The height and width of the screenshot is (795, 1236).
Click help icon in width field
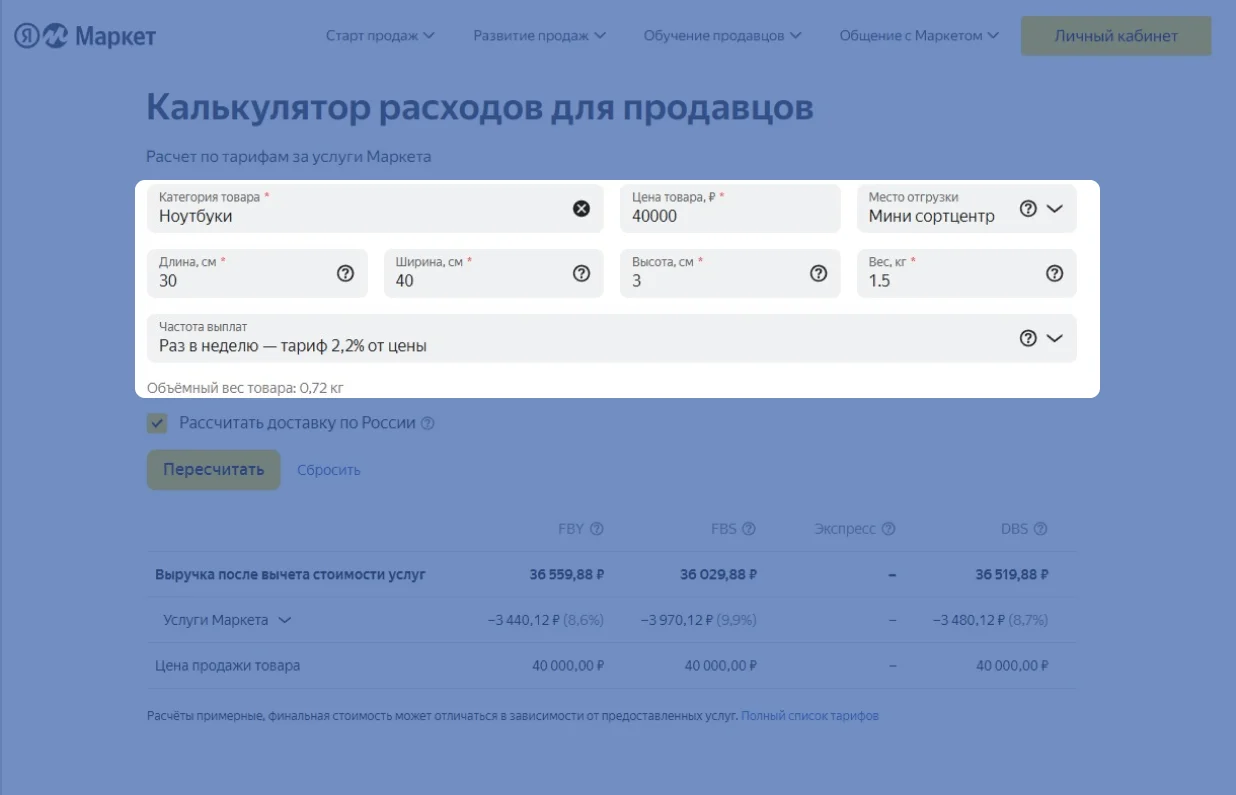[581, 273]
